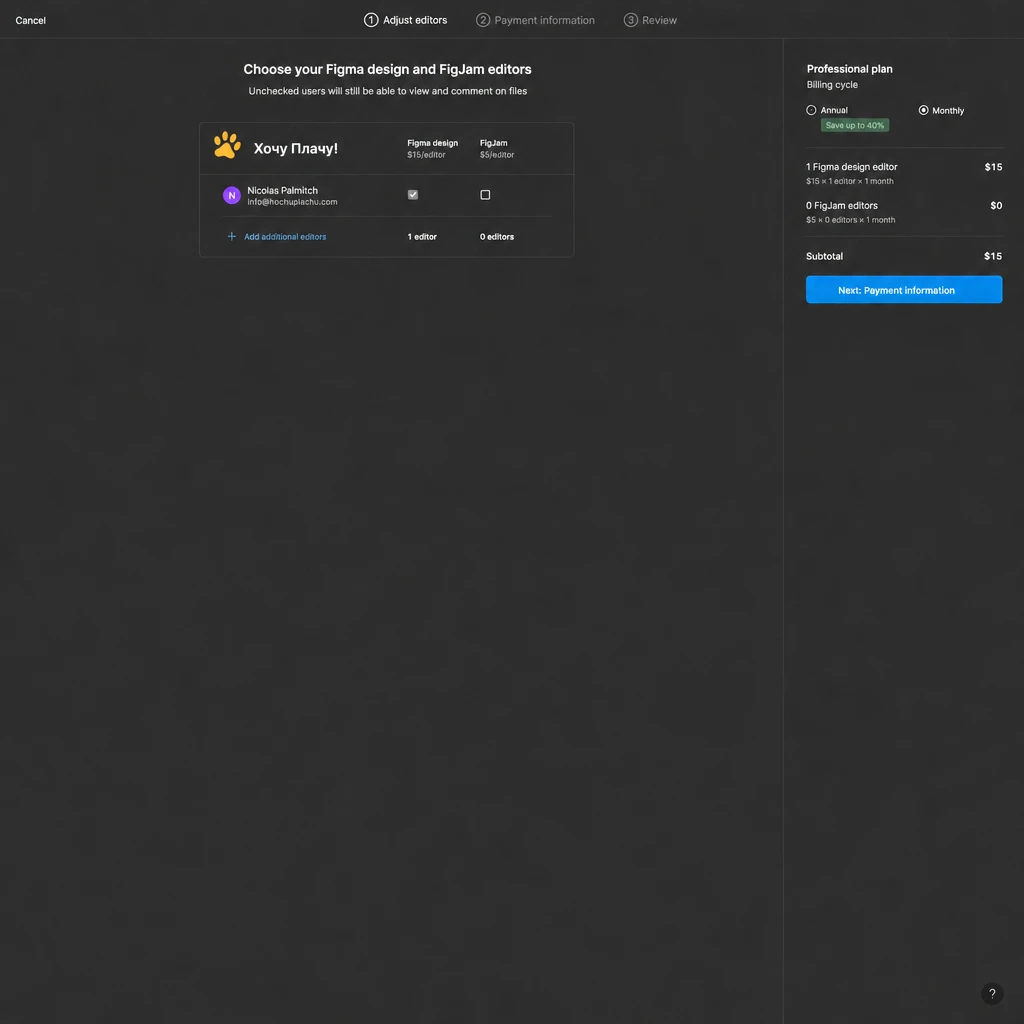Click the Subtotal label

824,256
